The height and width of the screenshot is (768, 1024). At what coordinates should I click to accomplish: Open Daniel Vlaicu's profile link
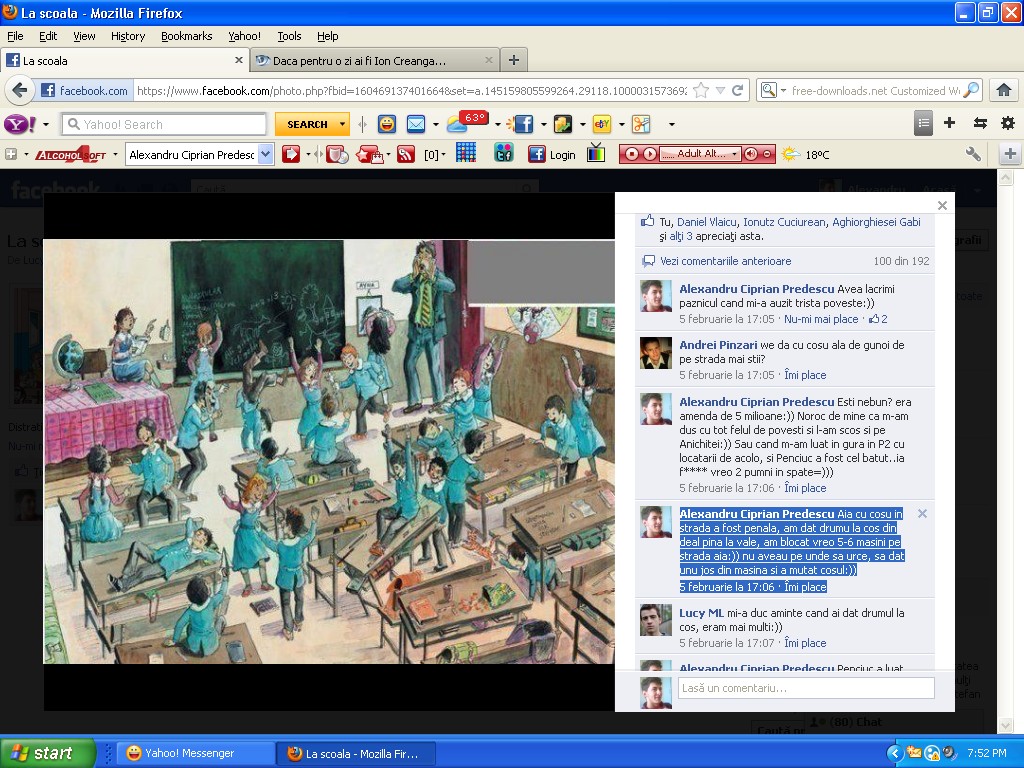[x=707, y=222]
